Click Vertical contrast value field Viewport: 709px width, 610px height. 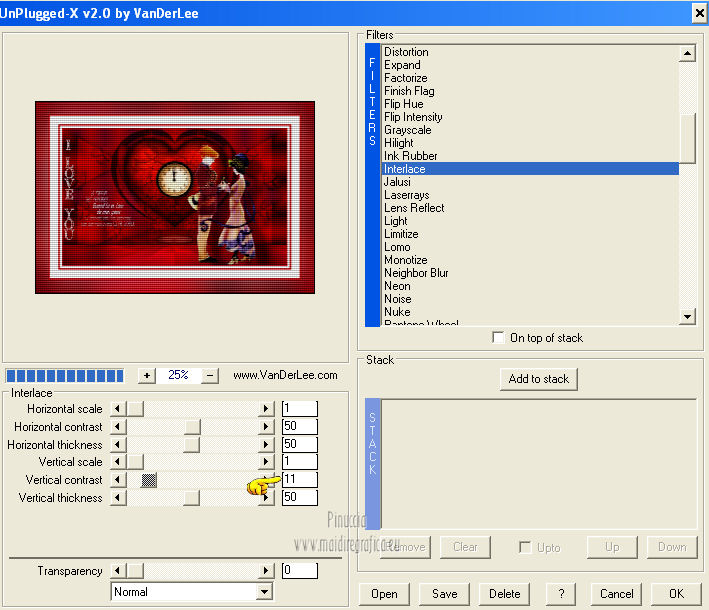coord(300,479)
